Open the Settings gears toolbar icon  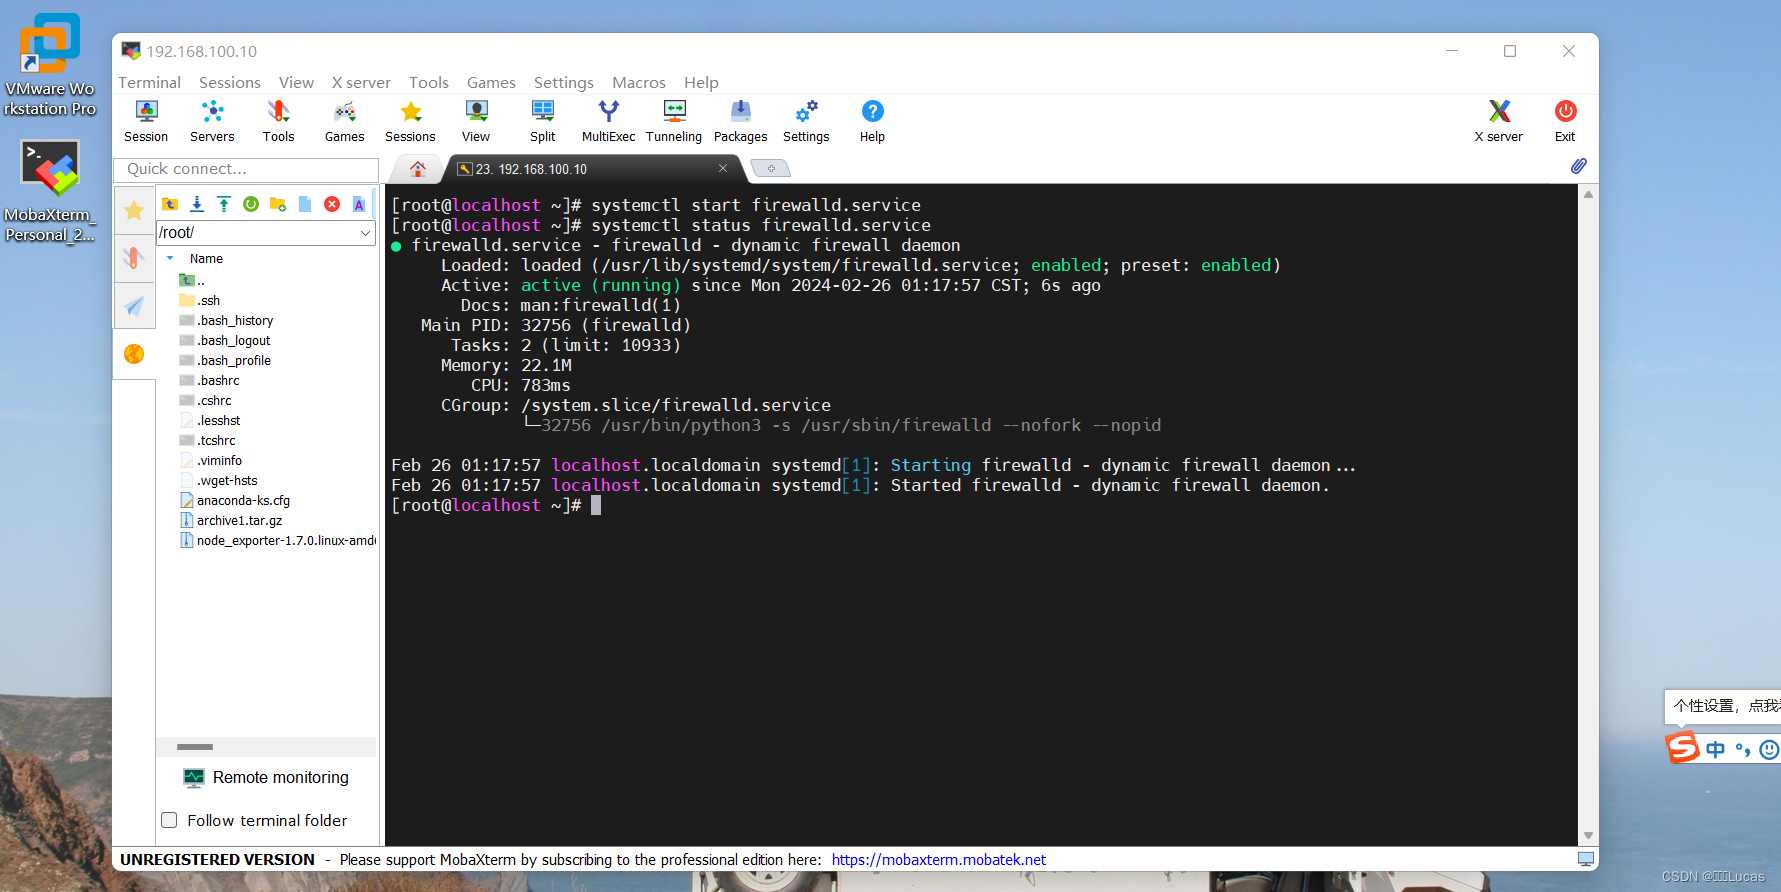pyautogui.click(x=806, y=121)
